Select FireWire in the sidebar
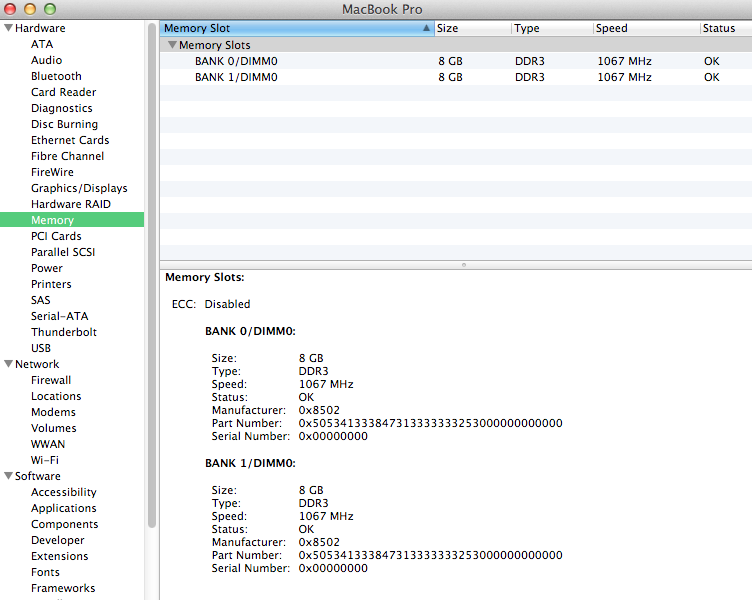The image size is (752, 600). 52,172
